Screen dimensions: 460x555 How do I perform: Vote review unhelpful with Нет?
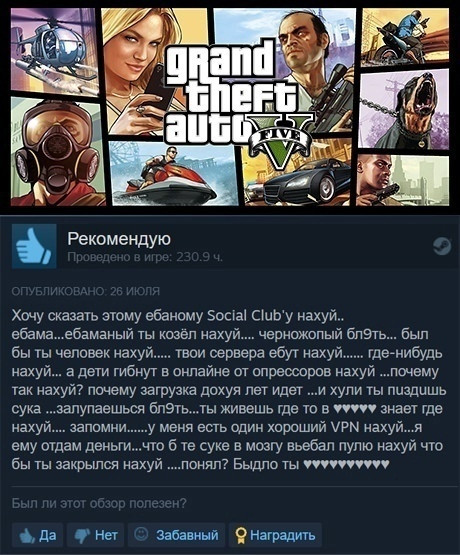pos(95,535)
